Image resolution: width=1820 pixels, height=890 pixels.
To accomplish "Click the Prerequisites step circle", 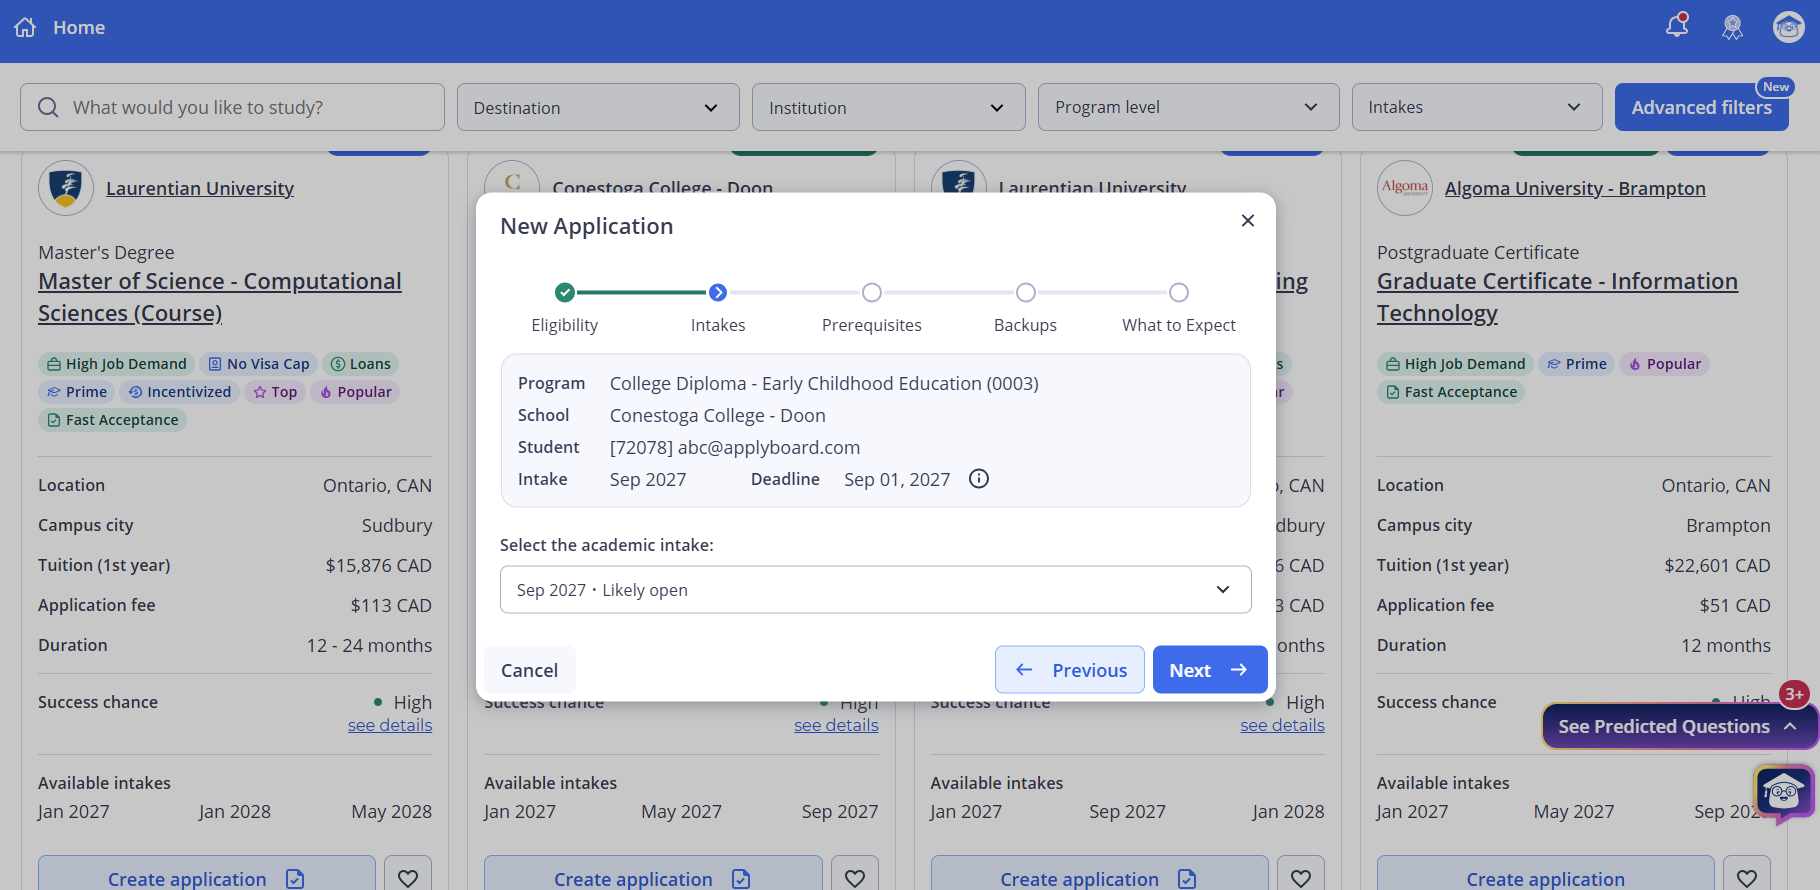I will click(x=872, y=292).
